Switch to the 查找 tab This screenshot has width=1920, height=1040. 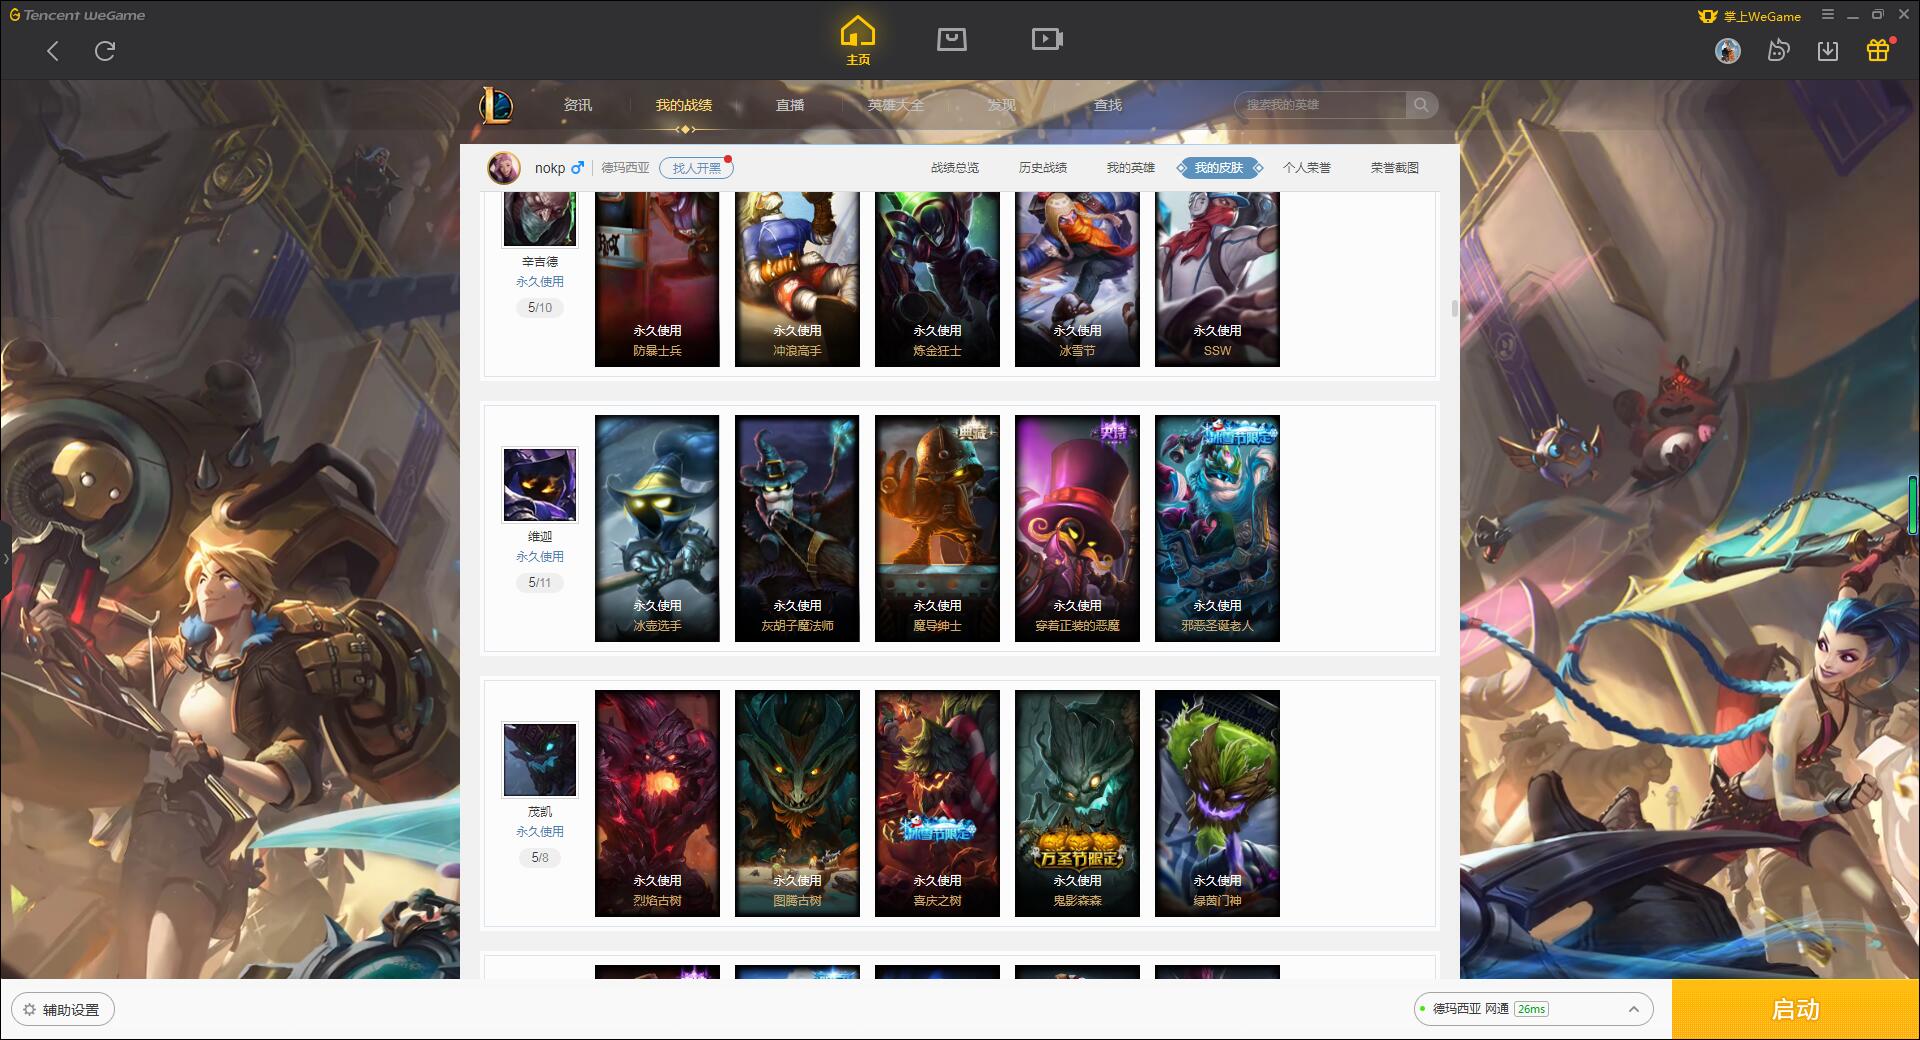pos(1107,105)
